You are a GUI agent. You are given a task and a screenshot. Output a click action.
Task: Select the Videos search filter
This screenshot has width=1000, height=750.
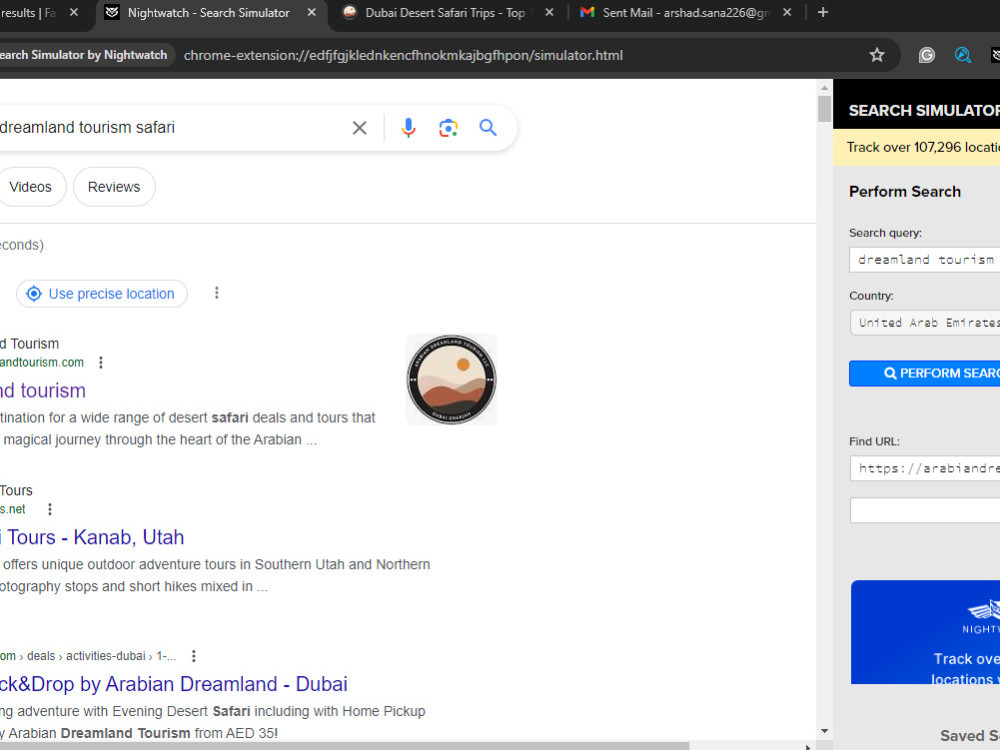point(31,187)
